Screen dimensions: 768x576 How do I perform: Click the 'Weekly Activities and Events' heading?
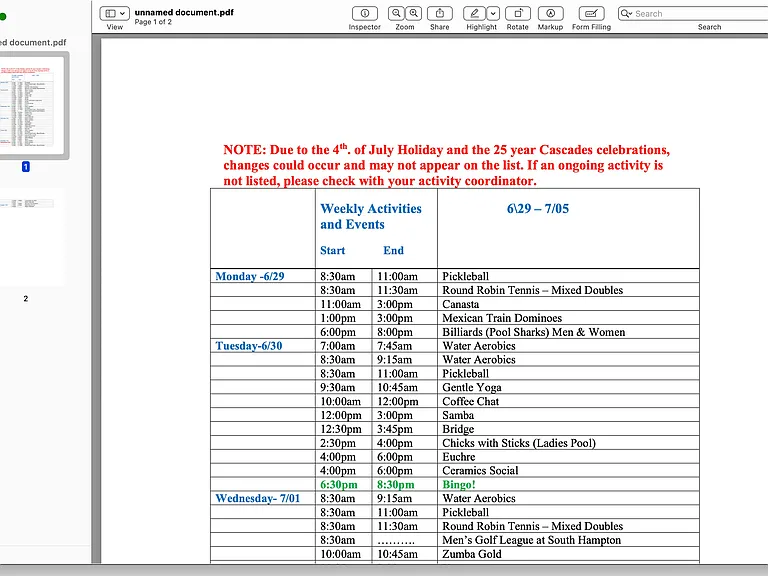[371, 216]
